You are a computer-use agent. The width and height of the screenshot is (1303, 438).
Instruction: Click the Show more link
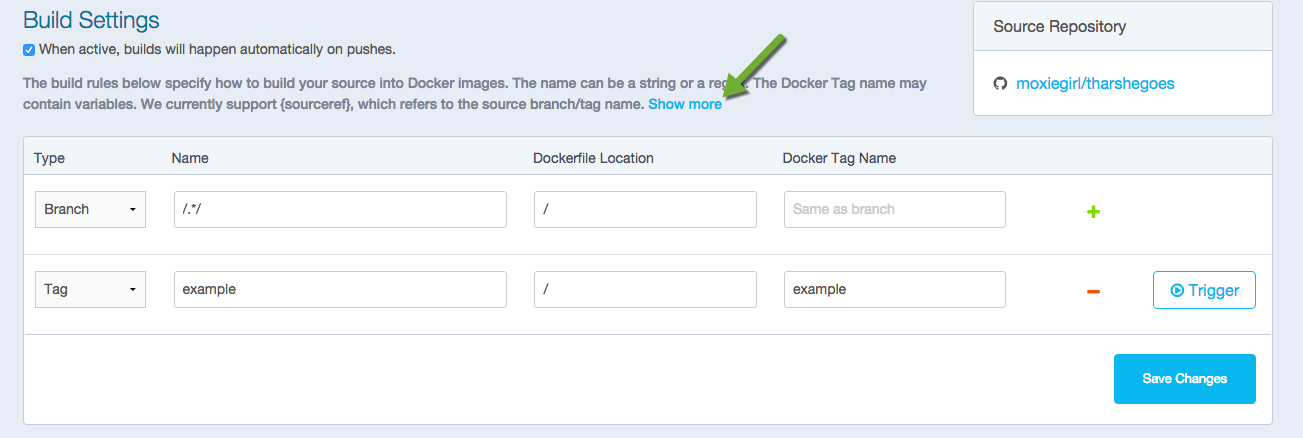685,104
